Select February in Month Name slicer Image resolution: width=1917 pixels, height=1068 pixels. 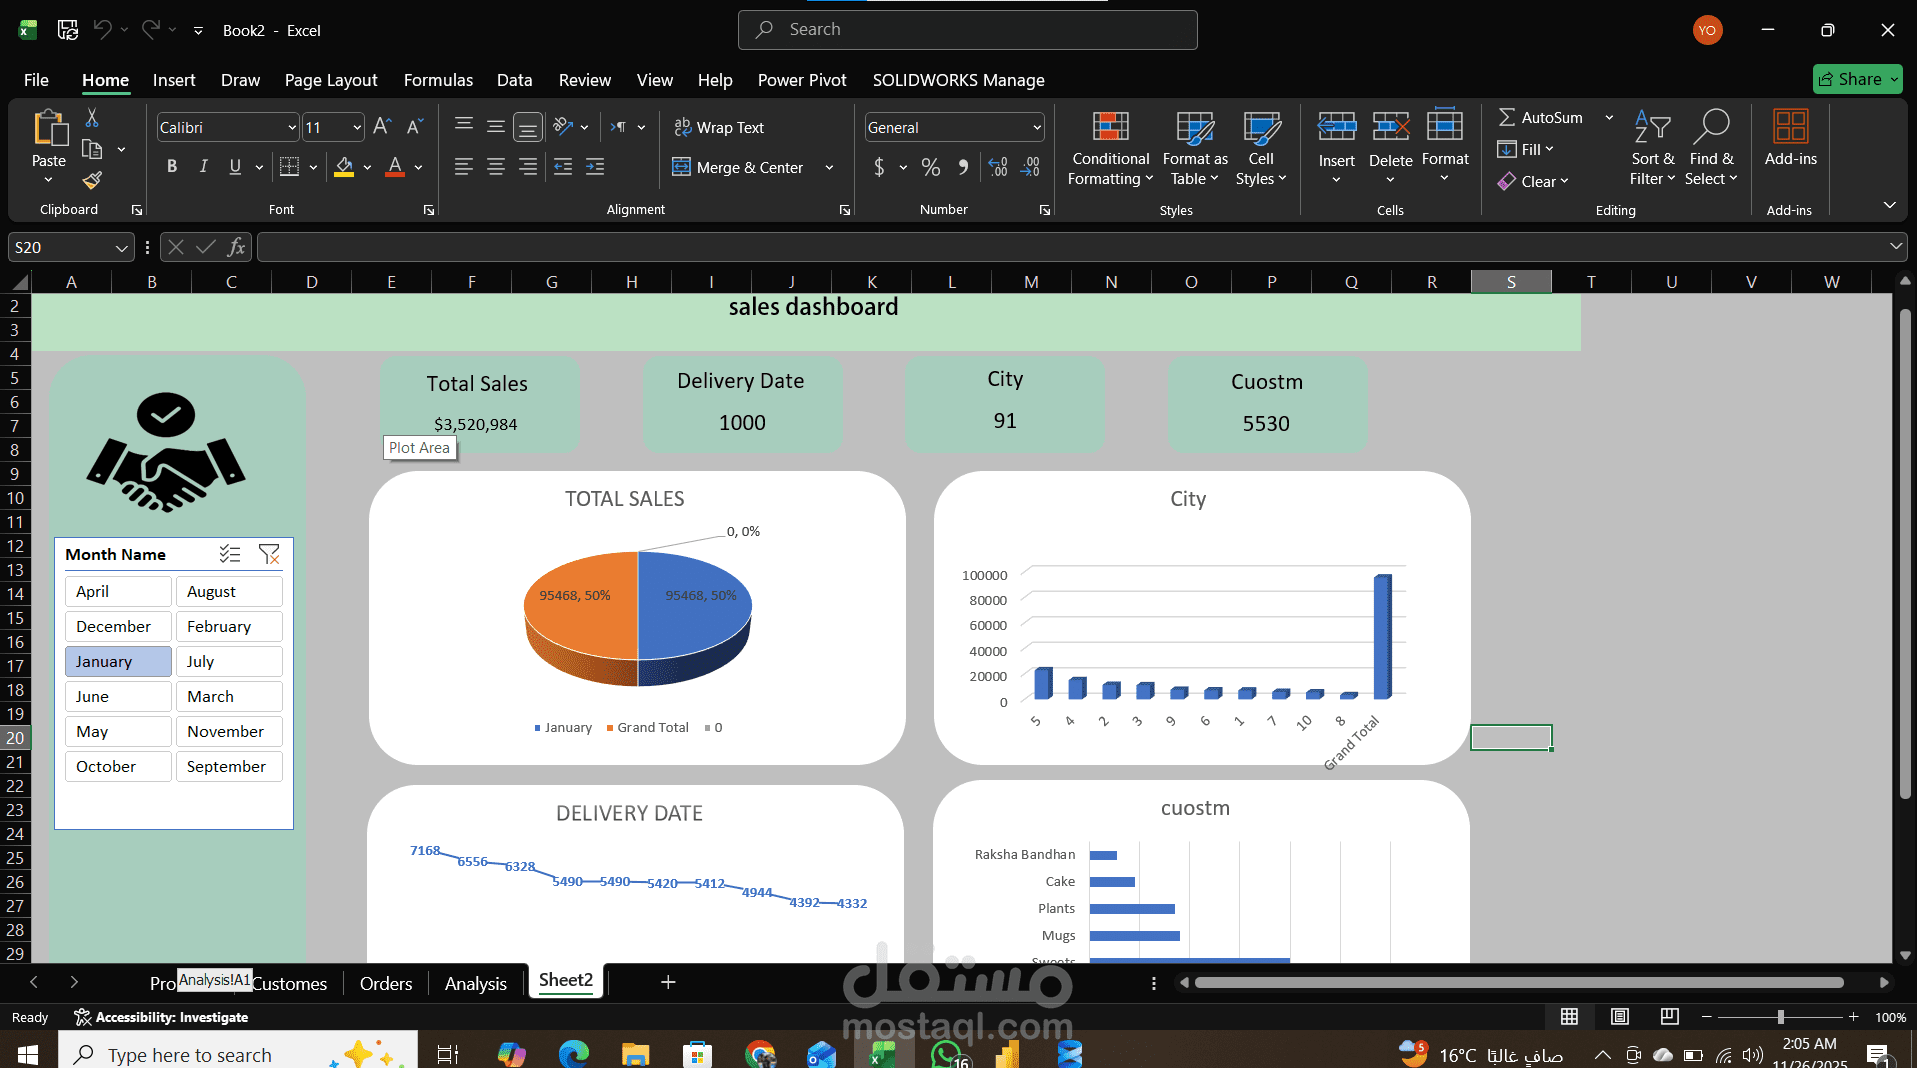pyautogui.click(x=229, y=626)
